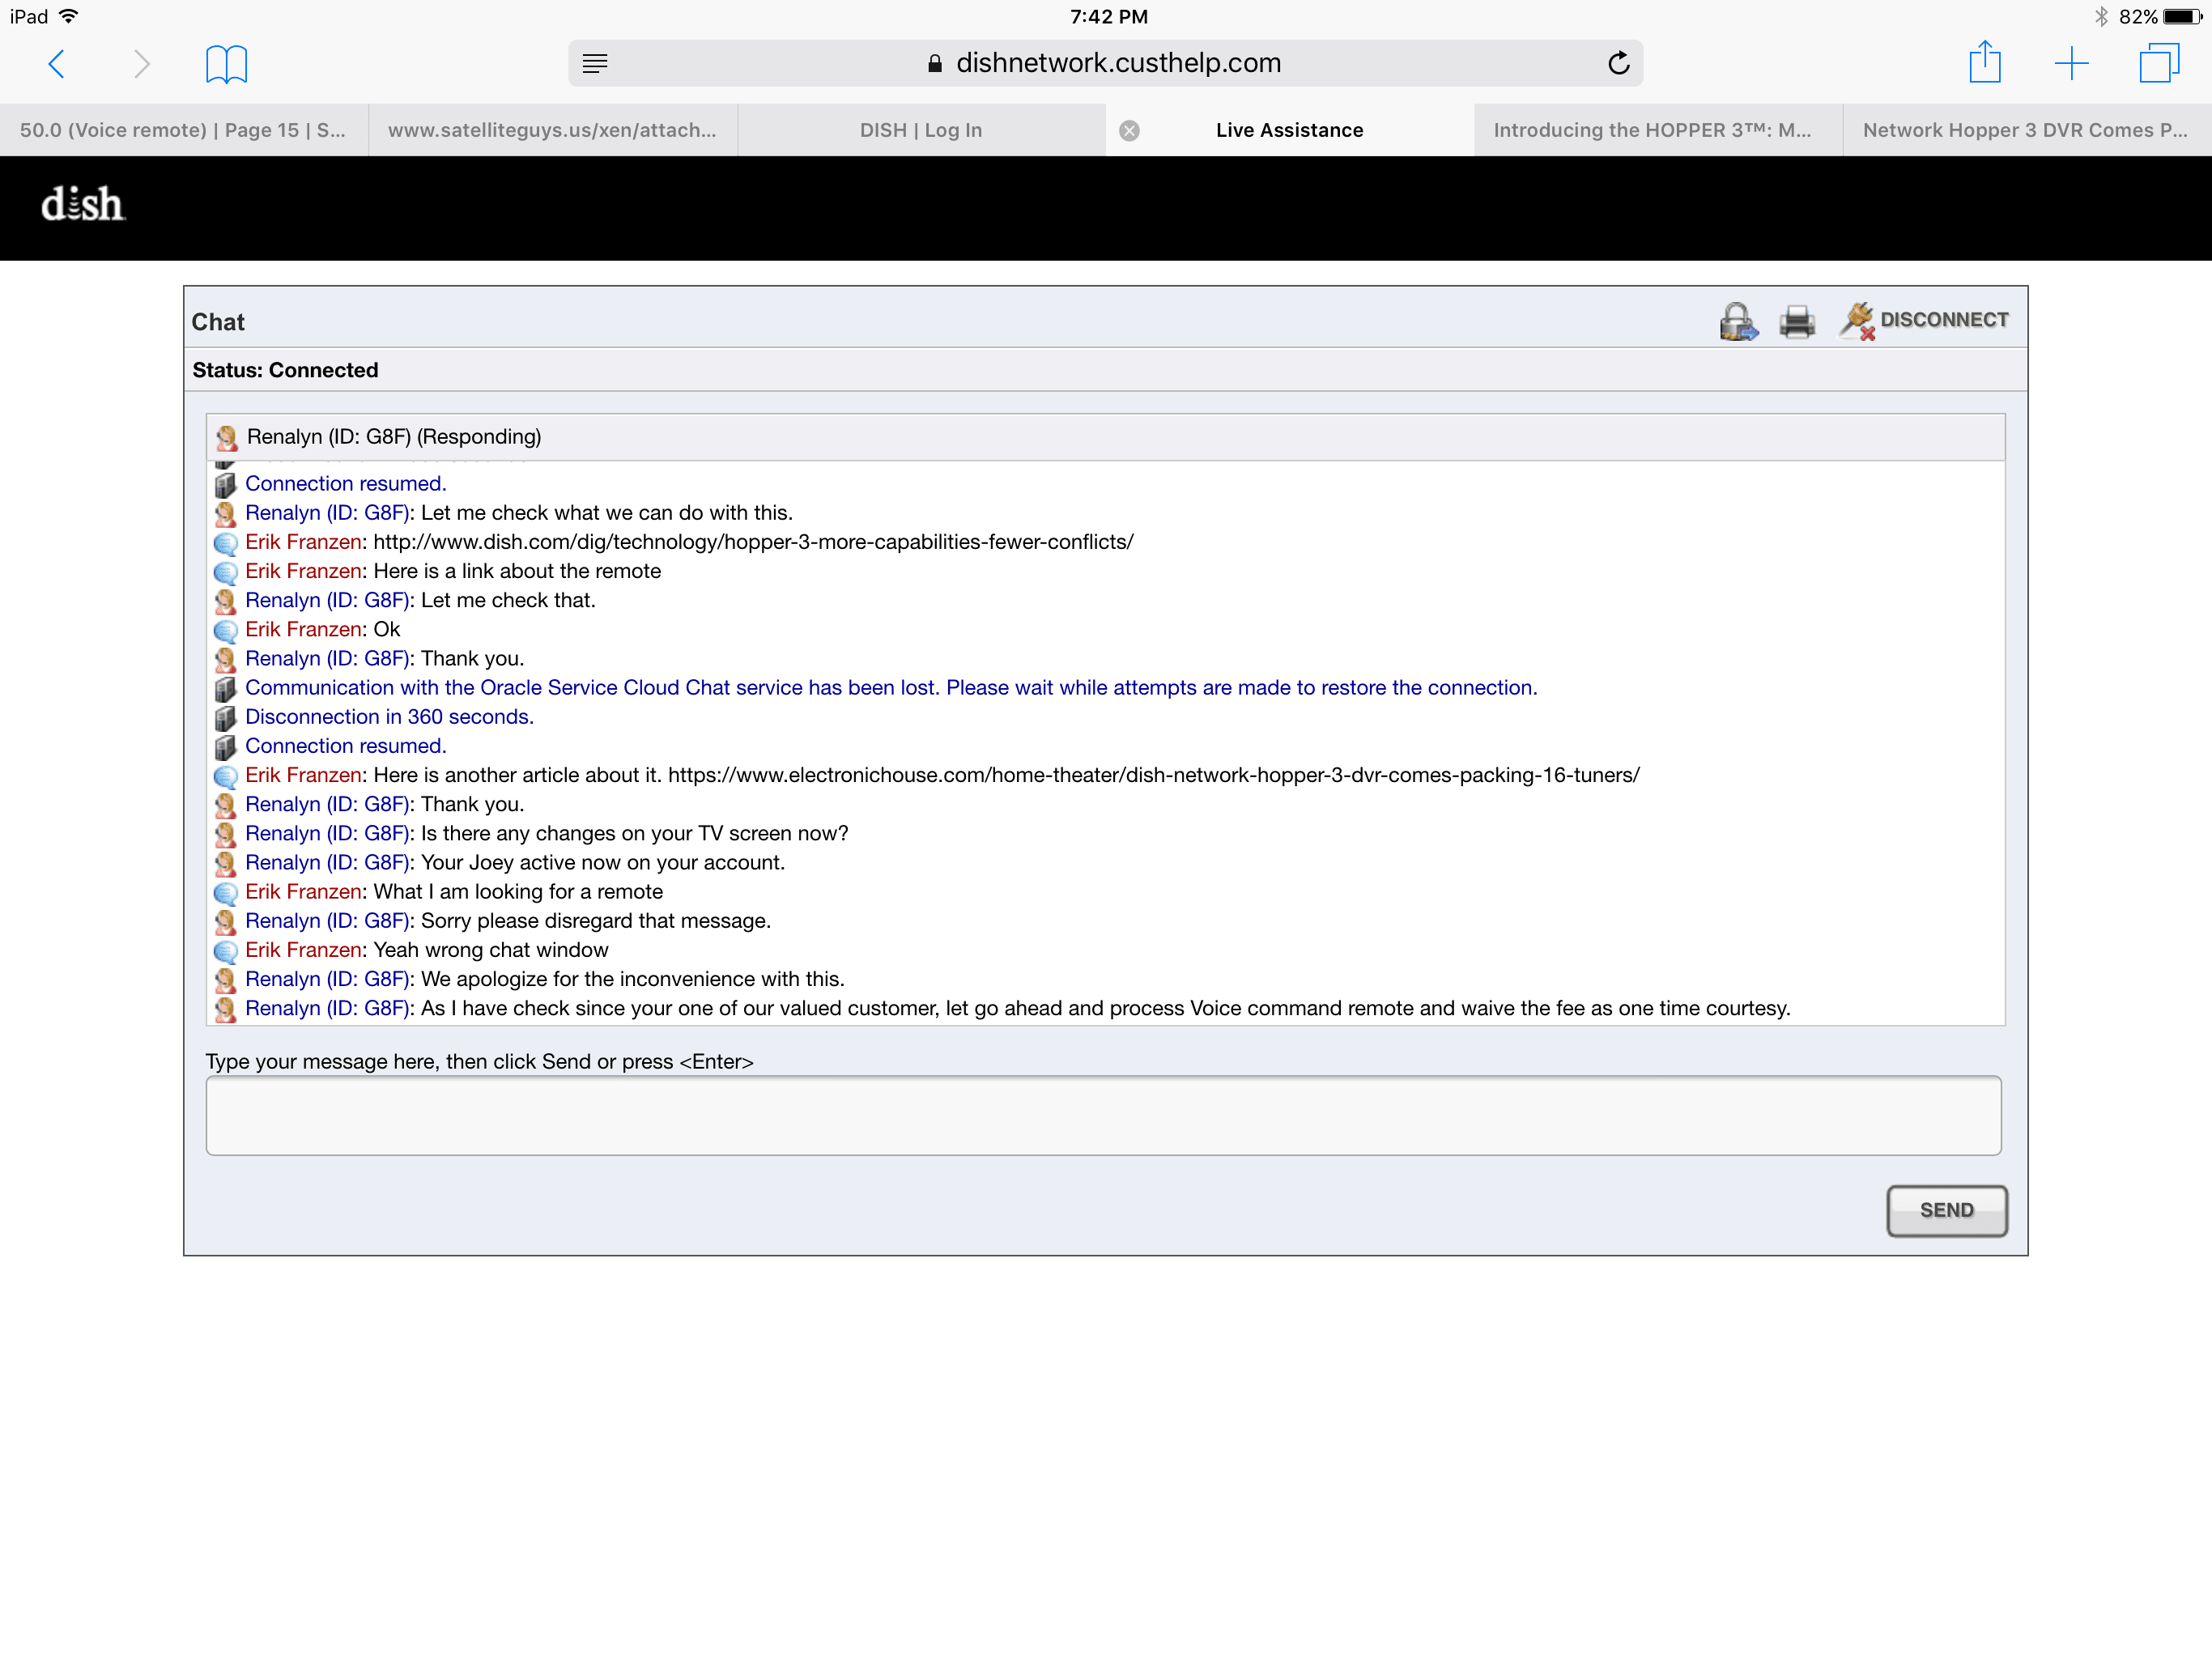Add a new tab with the plus icon
2212x1658 pixels.
tap(2072, 64)
